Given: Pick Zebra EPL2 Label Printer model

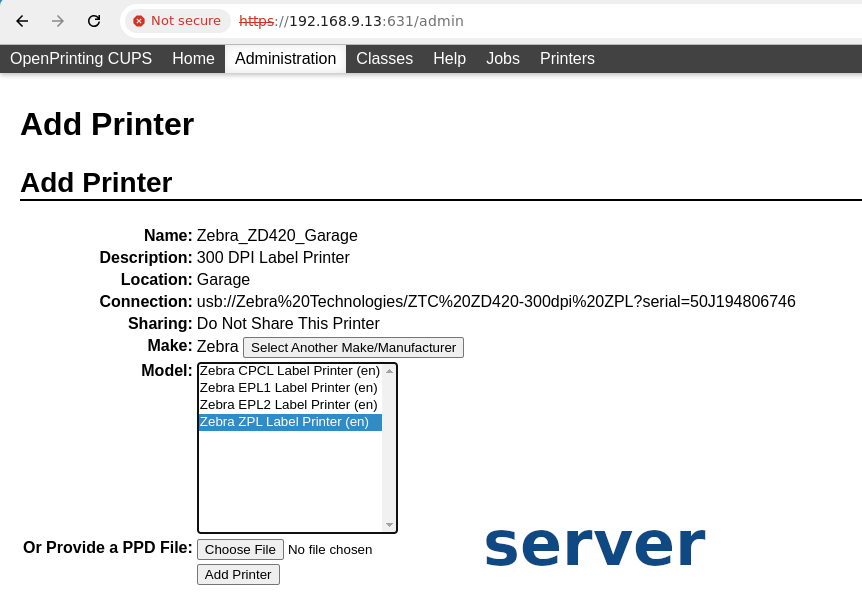Looking at the screenshot, I should [x=288, y=405].
